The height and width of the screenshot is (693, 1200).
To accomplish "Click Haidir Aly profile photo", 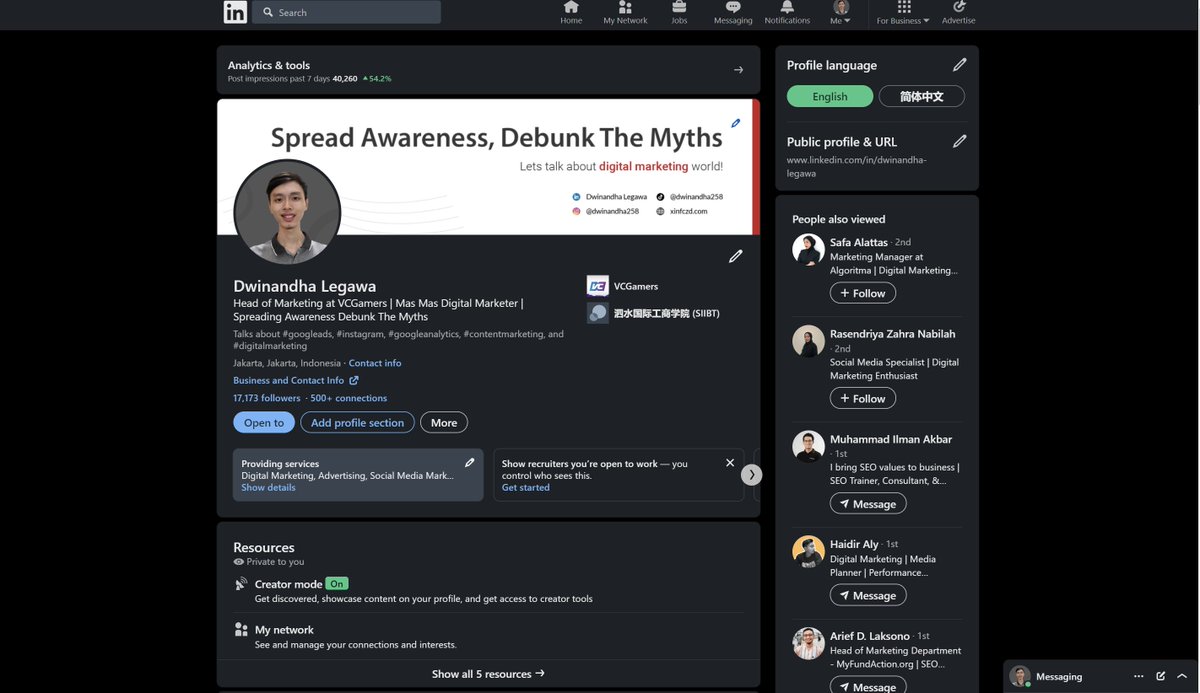I will [x=808, y=552].
